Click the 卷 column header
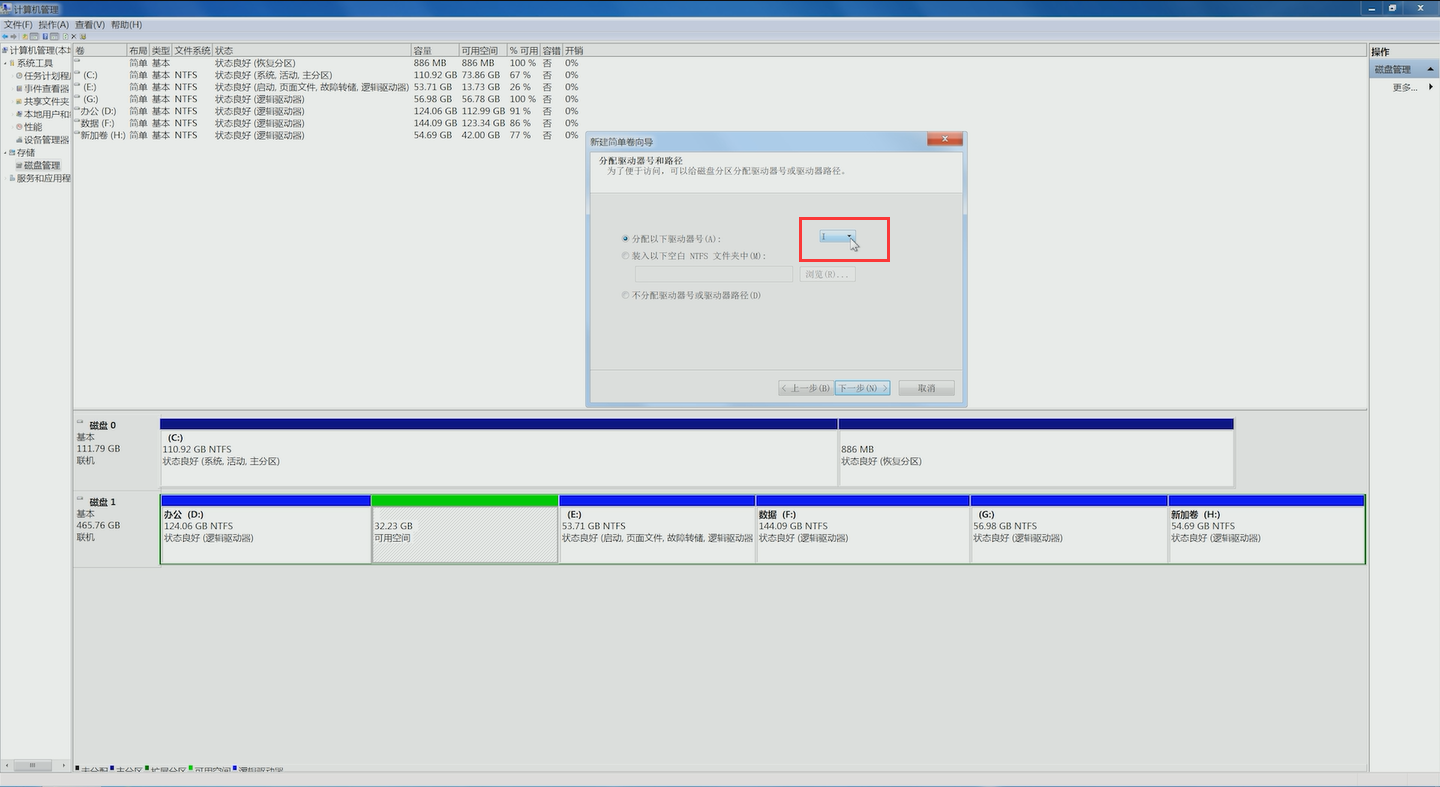The width and height of the screenshot is (1440, 787). pos(100,50)
